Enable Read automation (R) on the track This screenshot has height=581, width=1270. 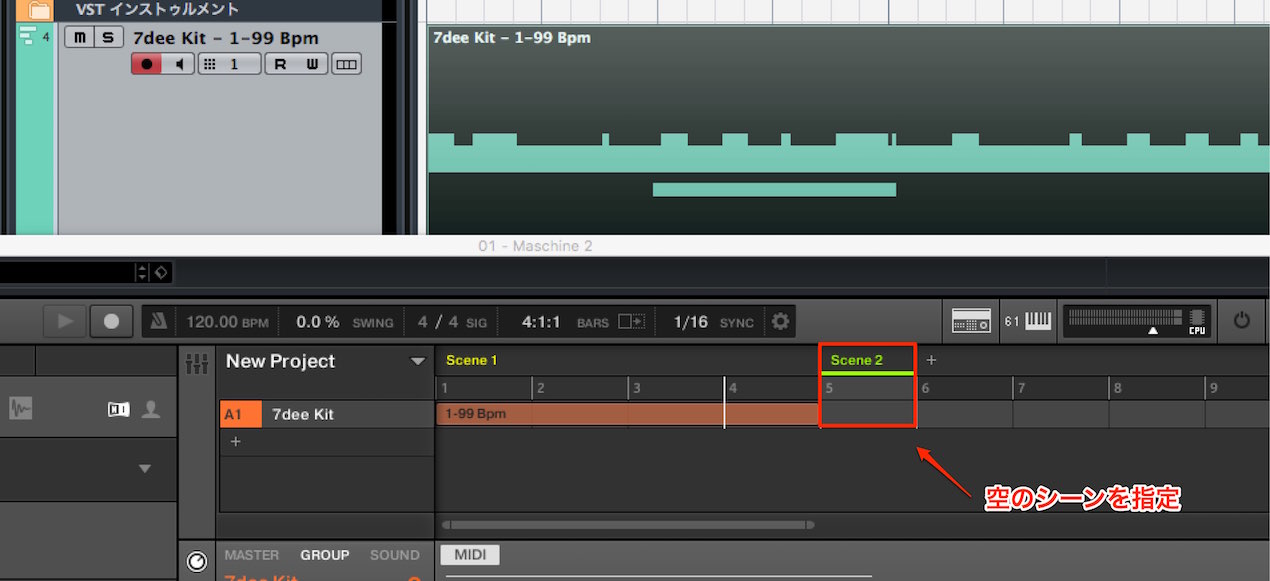pos(281,64)
